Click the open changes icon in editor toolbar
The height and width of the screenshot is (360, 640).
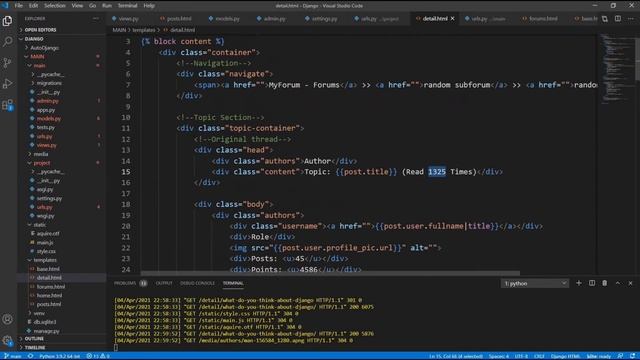(605, 19)
